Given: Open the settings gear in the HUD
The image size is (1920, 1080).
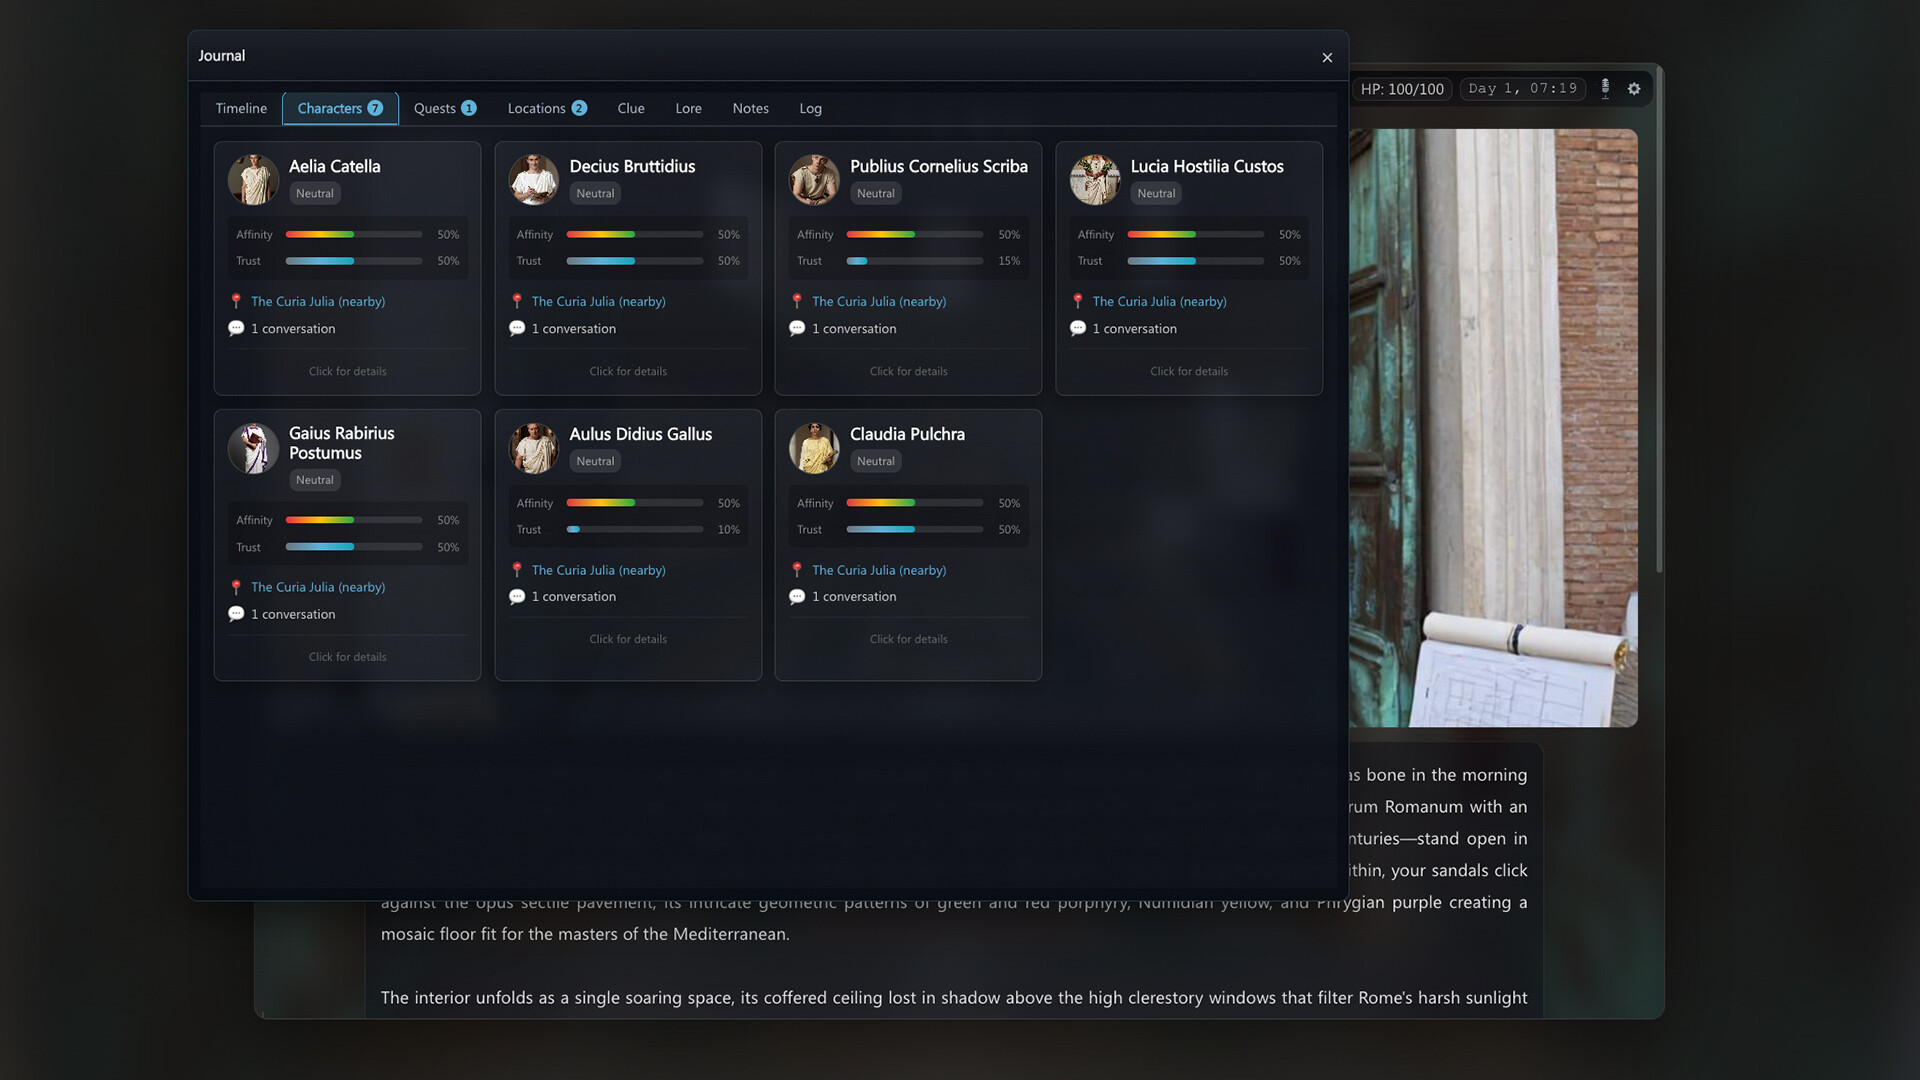Looking at the screenshot, I should (x=1635, y=89).
